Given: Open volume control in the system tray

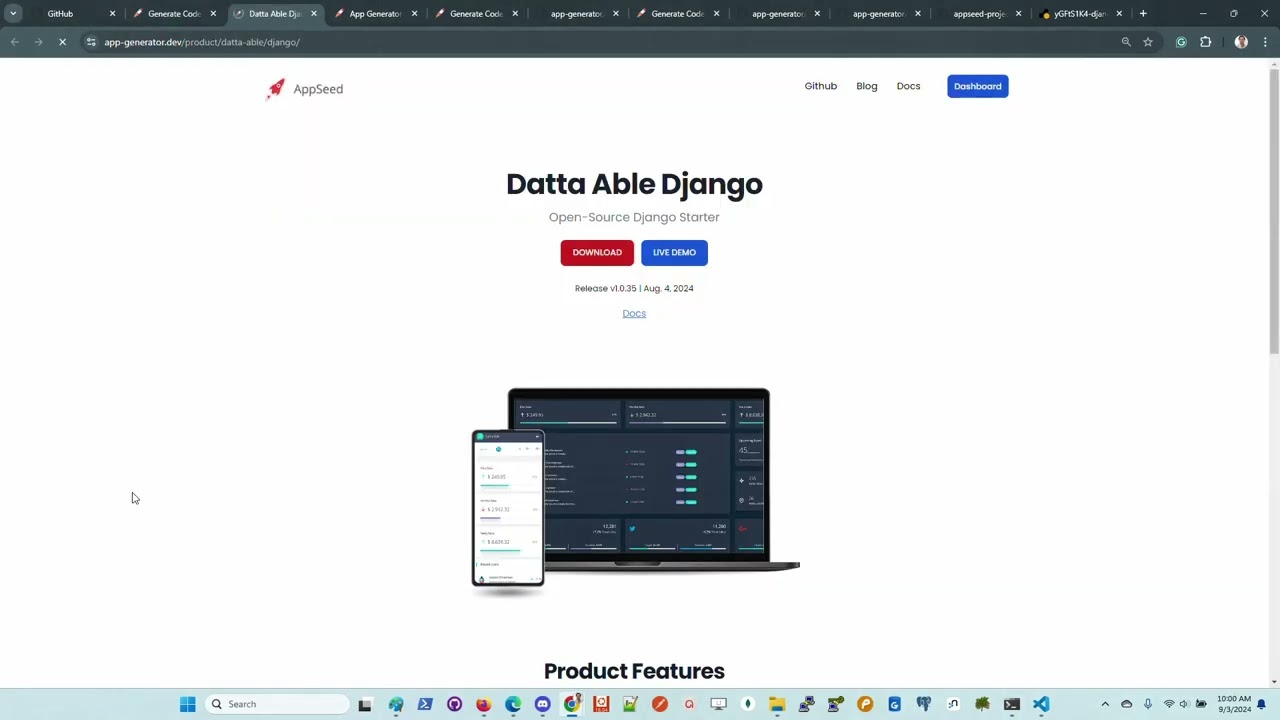Looking at the screenshot, I should click(x=1184, y=704).
